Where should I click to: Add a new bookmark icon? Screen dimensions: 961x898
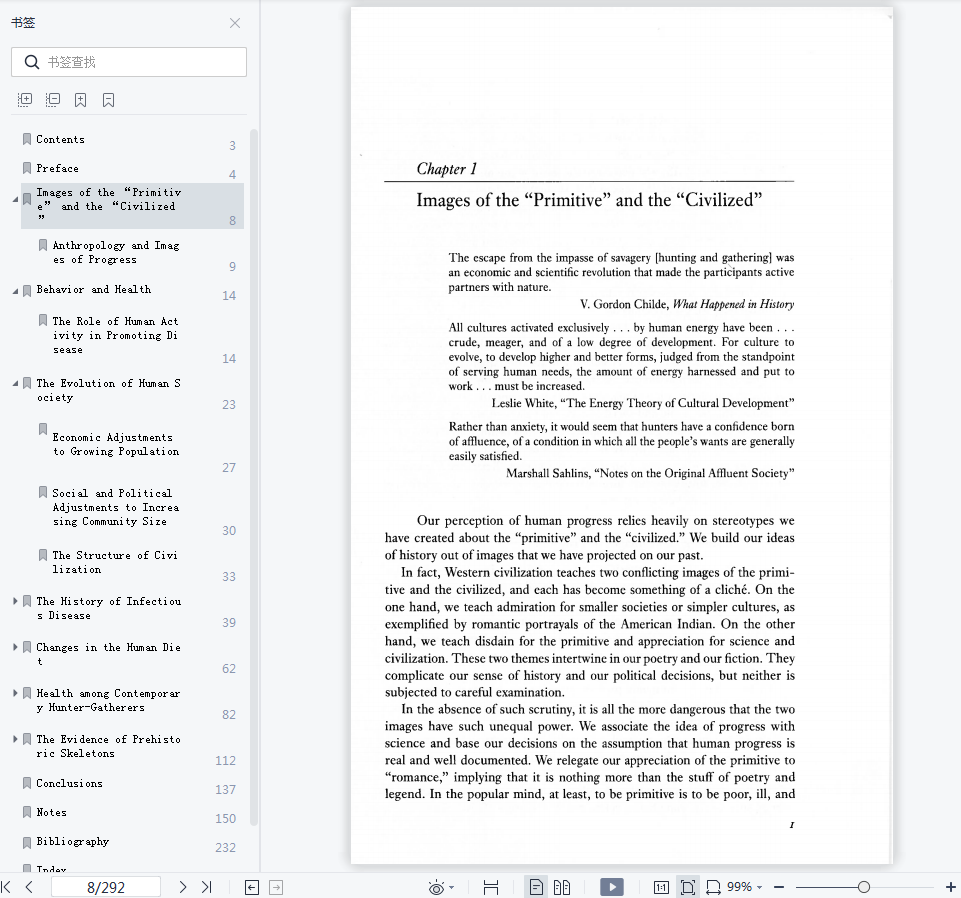point(80,100)
